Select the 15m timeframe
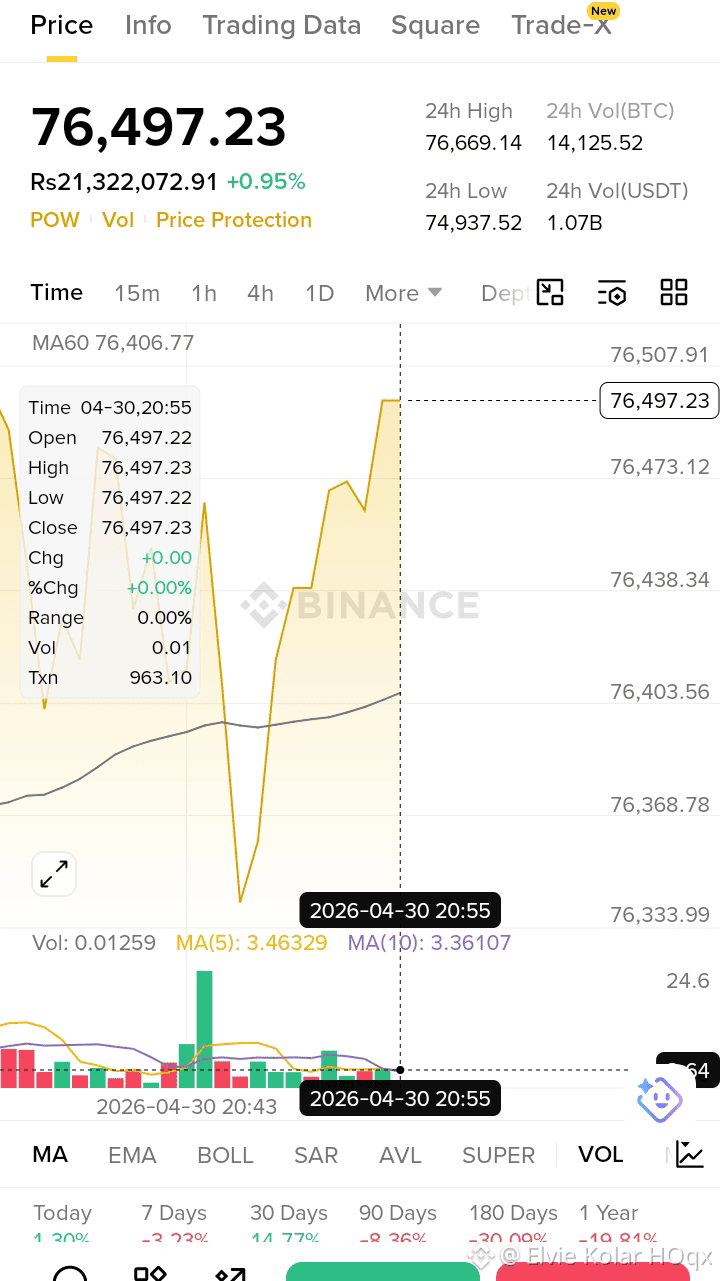The height and width of the screenshot is (1281, 720). tap(137, 293)
